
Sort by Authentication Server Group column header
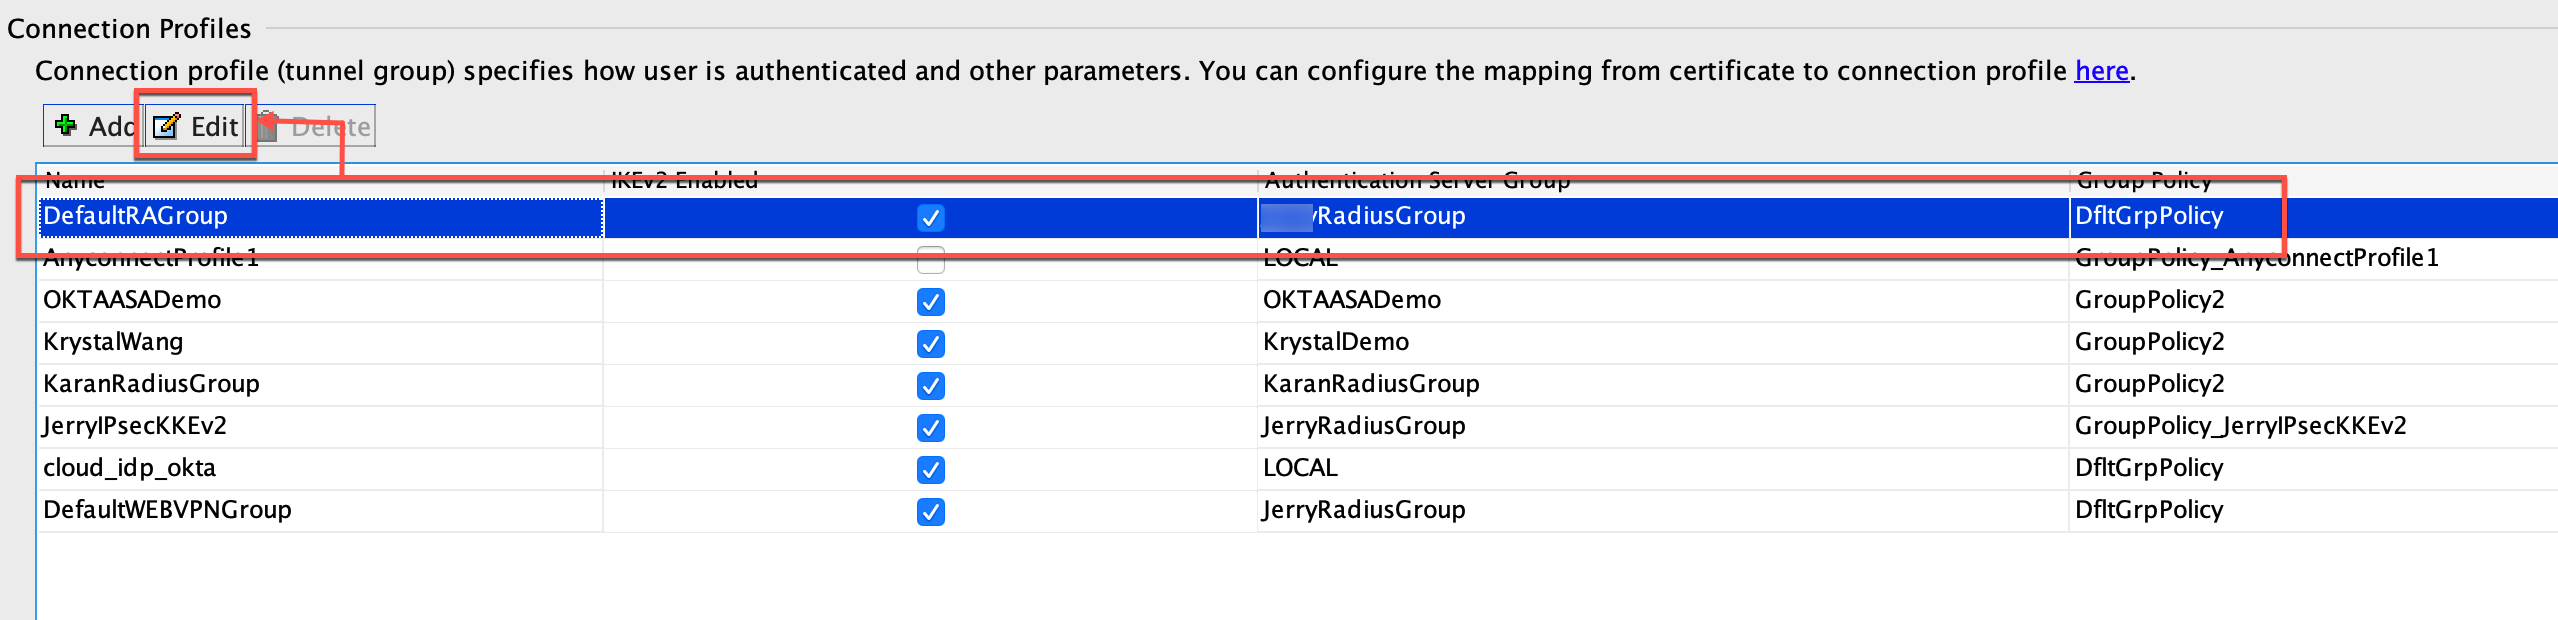1416,180
